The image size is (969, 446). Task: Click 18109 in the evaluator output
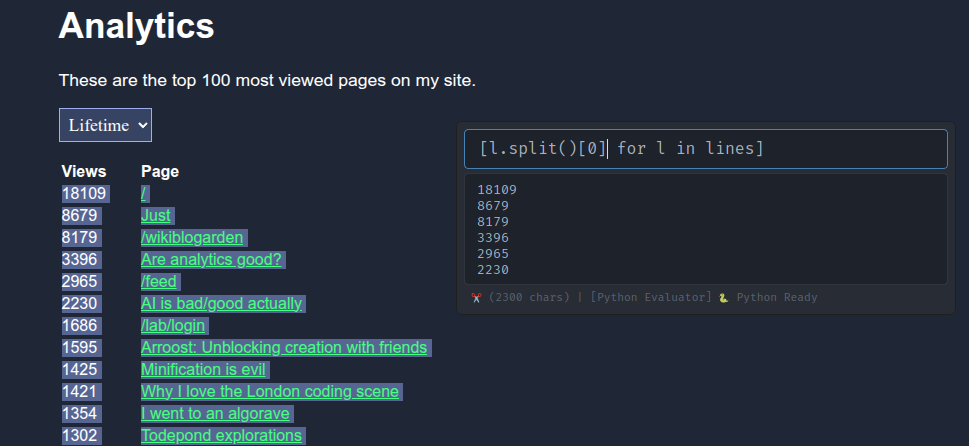tap(497, 190)
